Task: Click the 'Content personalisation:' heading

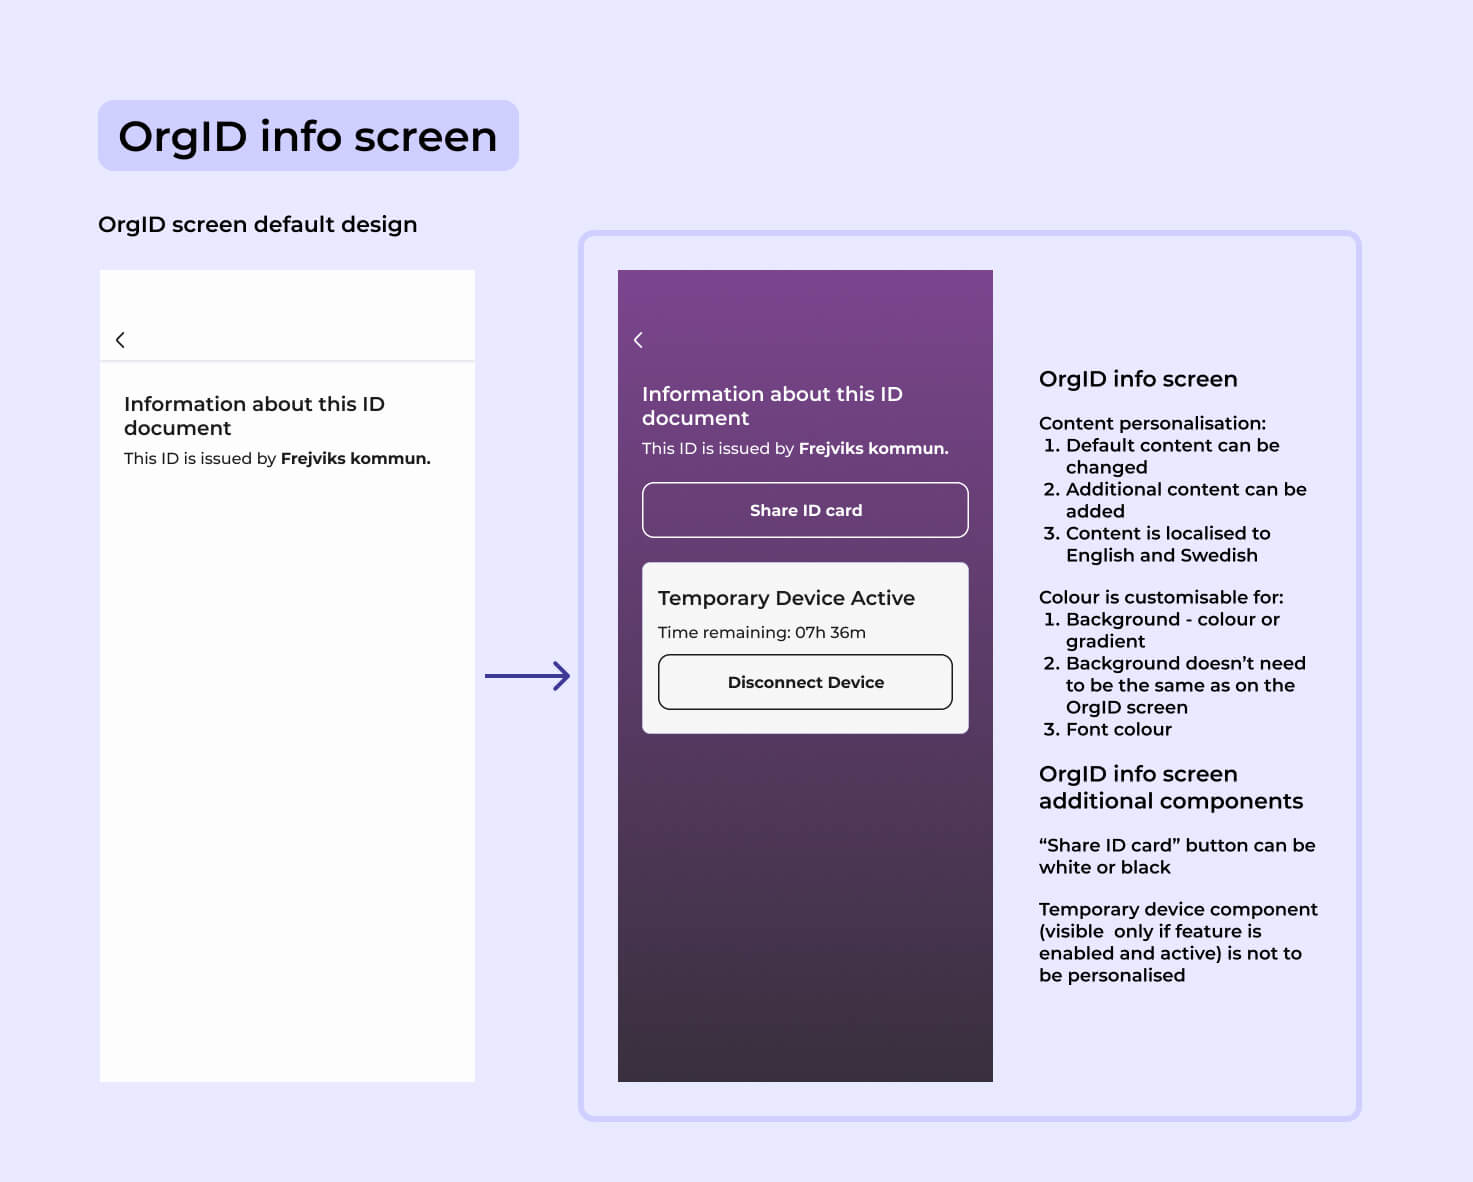Action: (x=1152, y=423)
